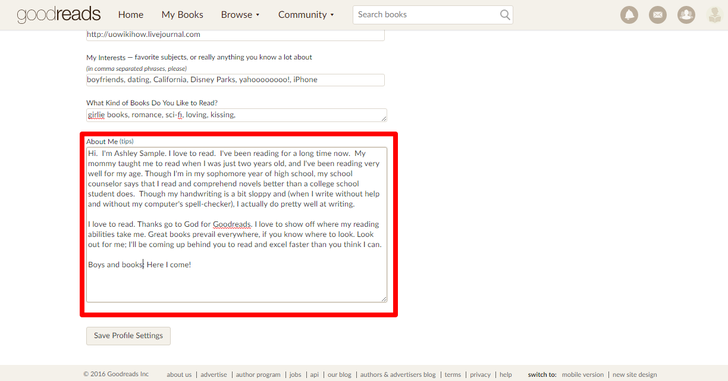Click the What Kind of Books label
Screen dimensions: 728x381
[x=152, y=103]
